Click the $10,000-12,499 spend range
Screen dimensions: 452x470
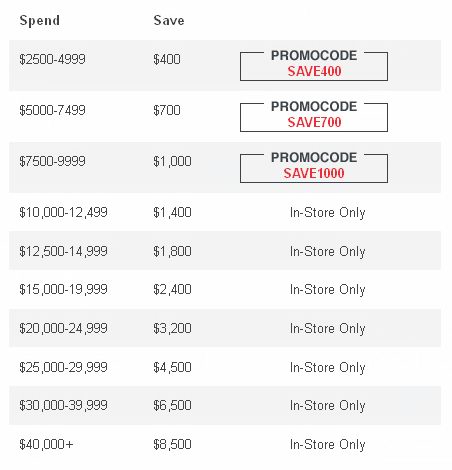point(63,212)
